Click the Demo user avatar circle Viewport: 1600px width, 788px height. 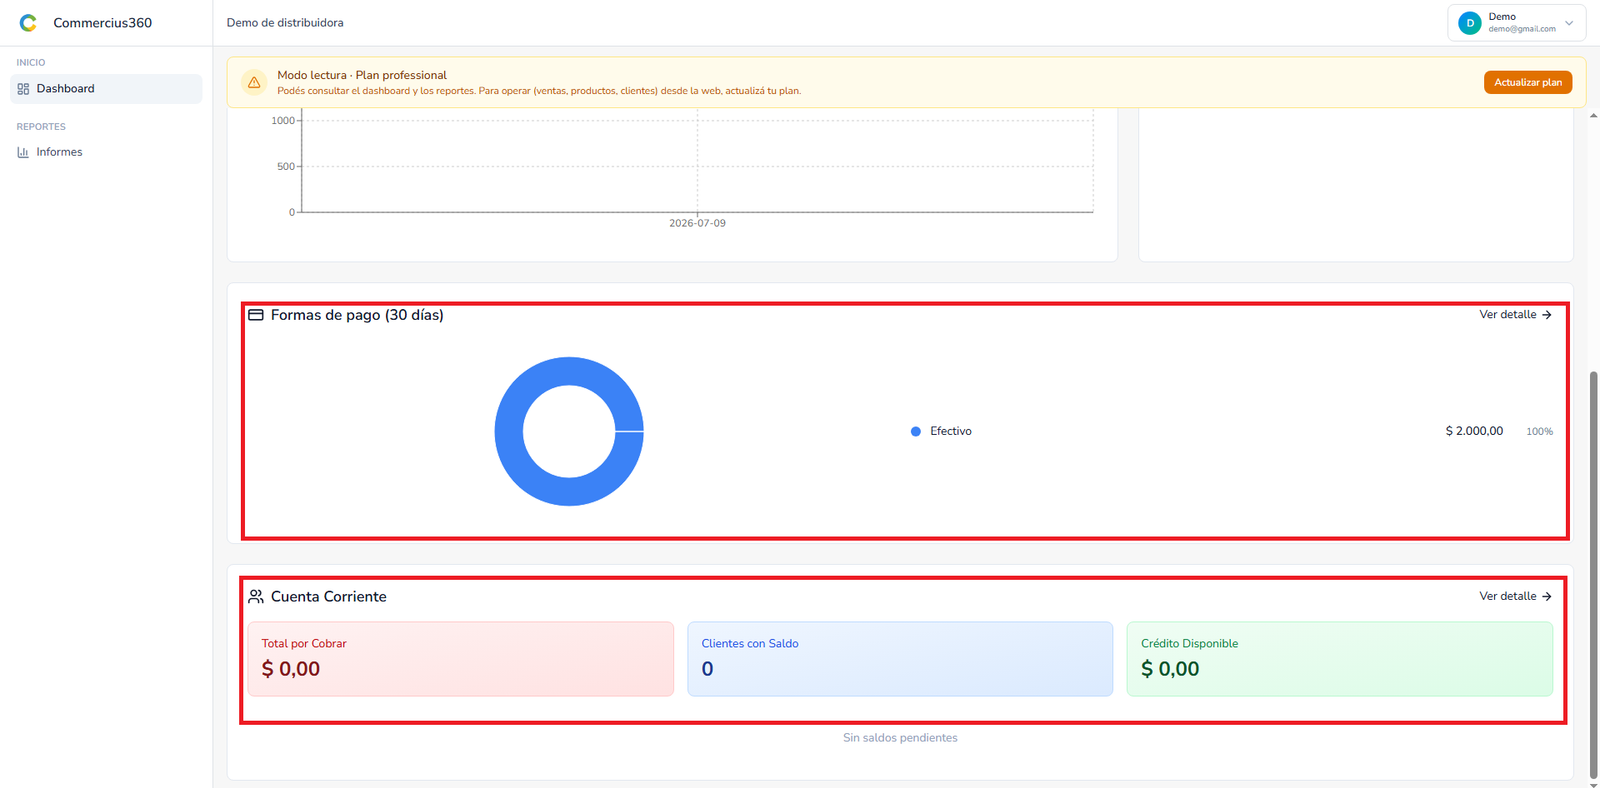(x=1470, y=23)
